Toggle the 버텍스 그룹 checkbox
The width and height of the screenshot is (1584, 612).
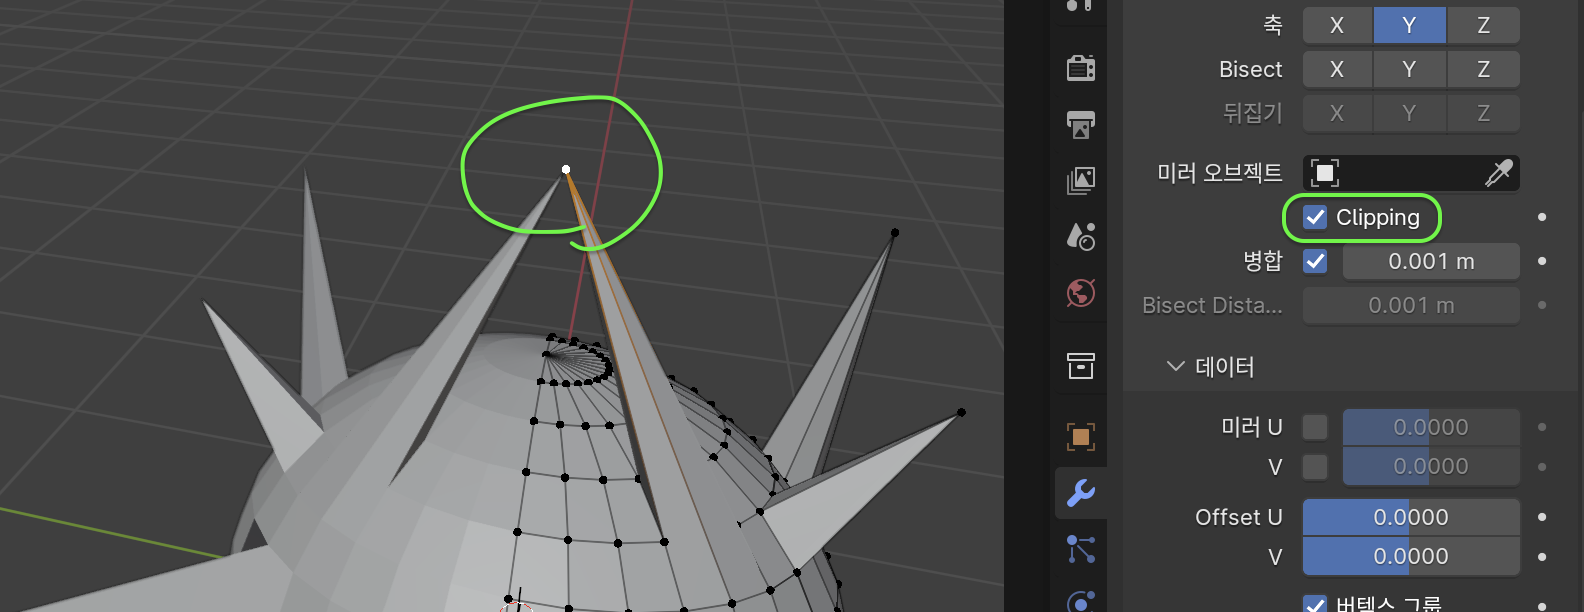coord(1315,604)
